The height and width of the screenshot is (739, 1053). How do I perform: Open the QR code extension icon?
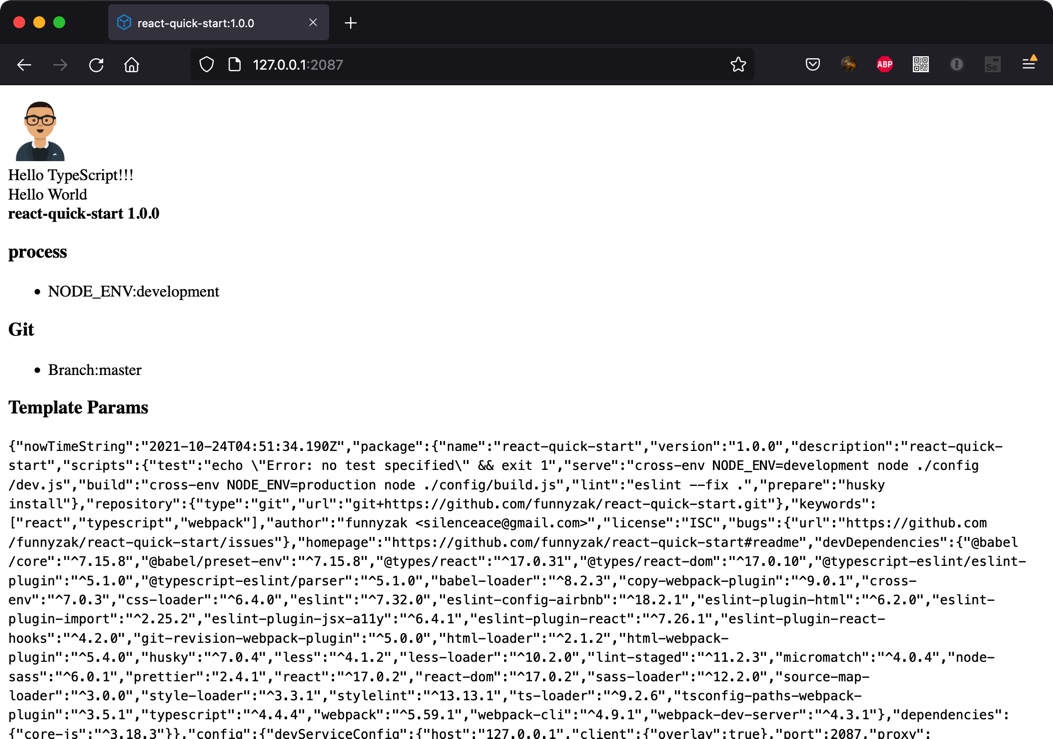pos(921,64)
